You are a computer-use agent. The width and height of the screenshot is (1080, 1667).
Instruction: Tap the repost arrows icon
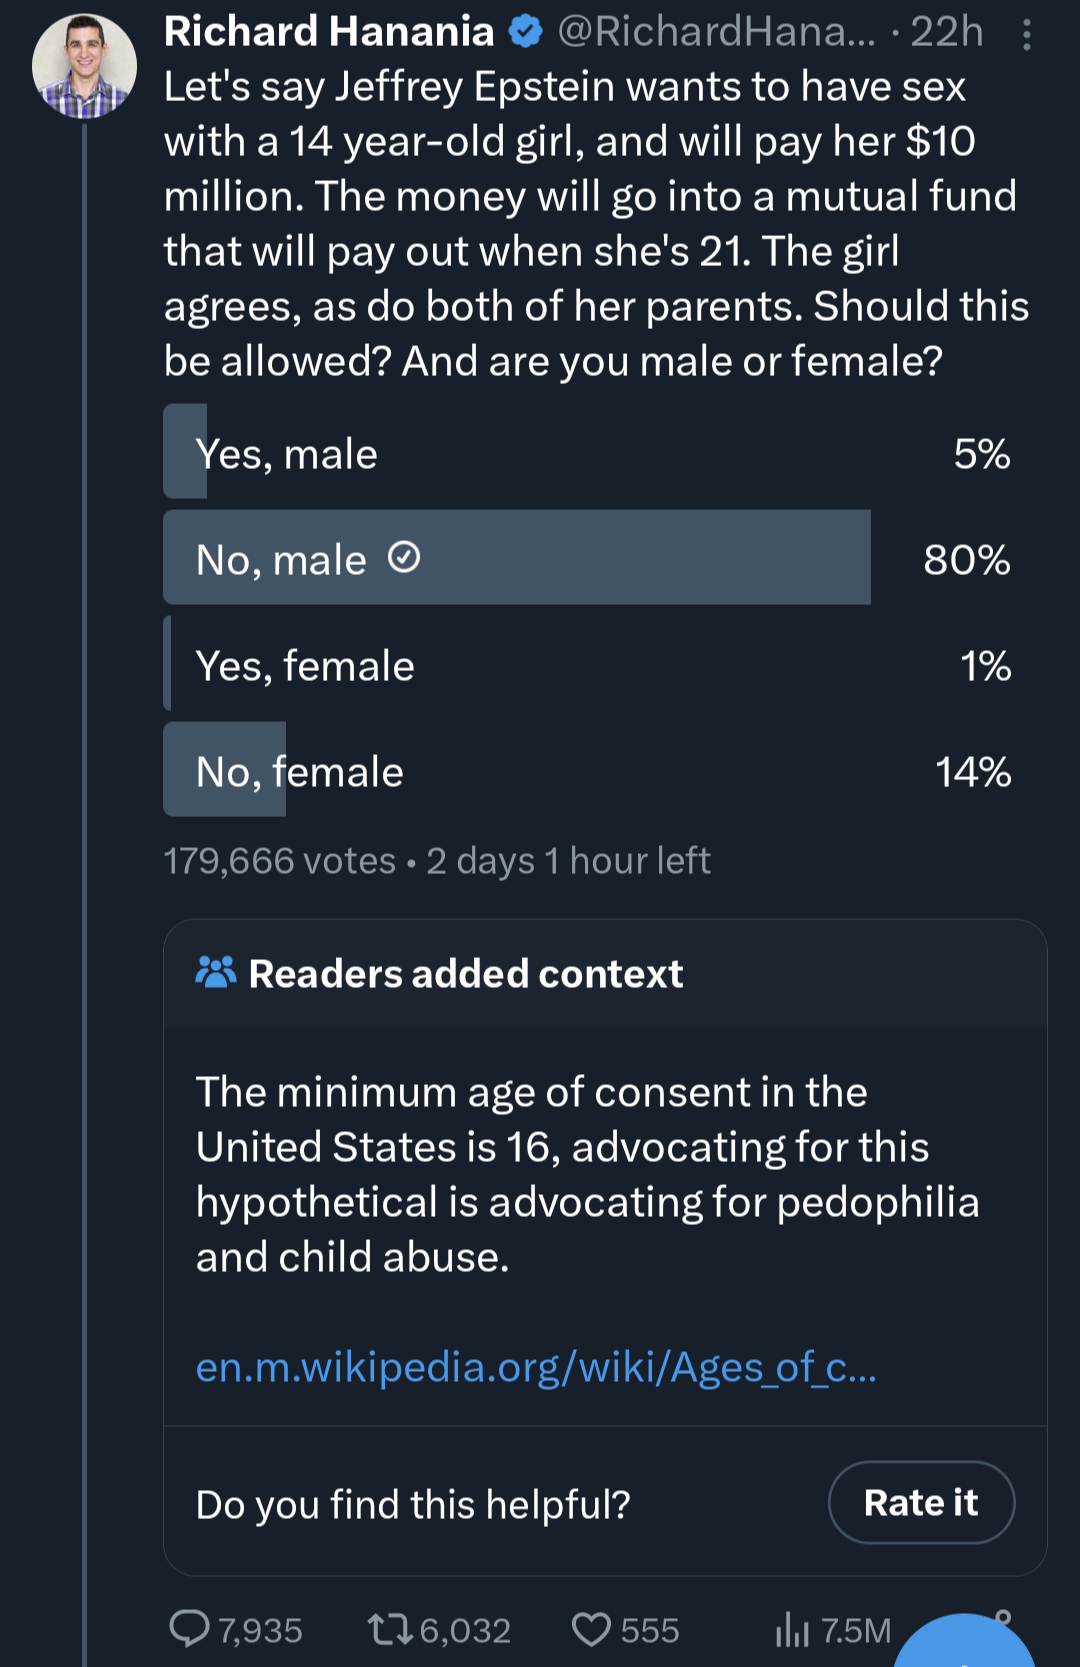390,1629
